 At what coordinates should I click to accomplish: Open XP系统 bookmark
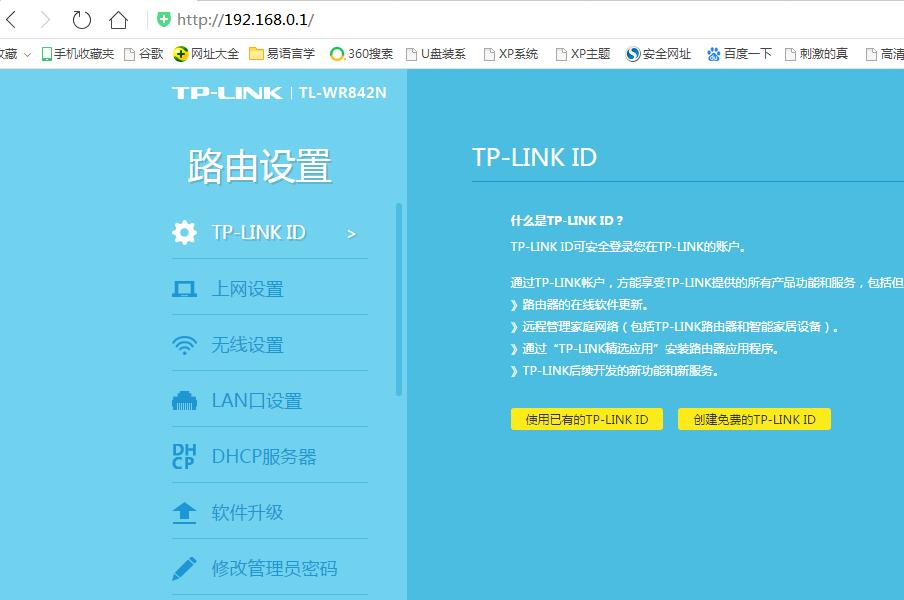[511, 54]
